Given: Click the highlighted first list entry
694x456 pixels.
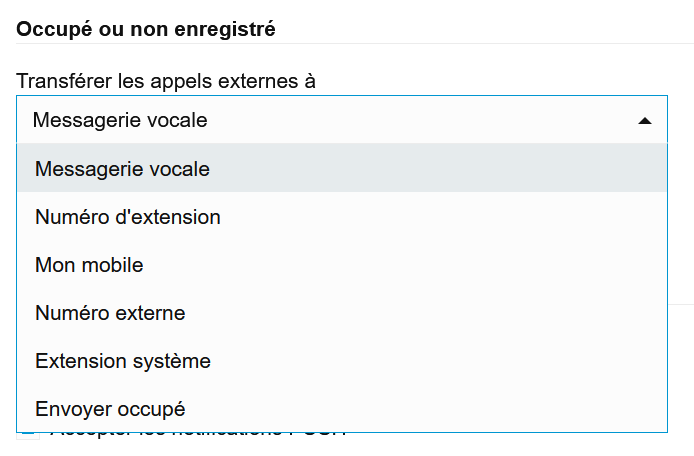Looking at the screenshot, I should (340, 169).
